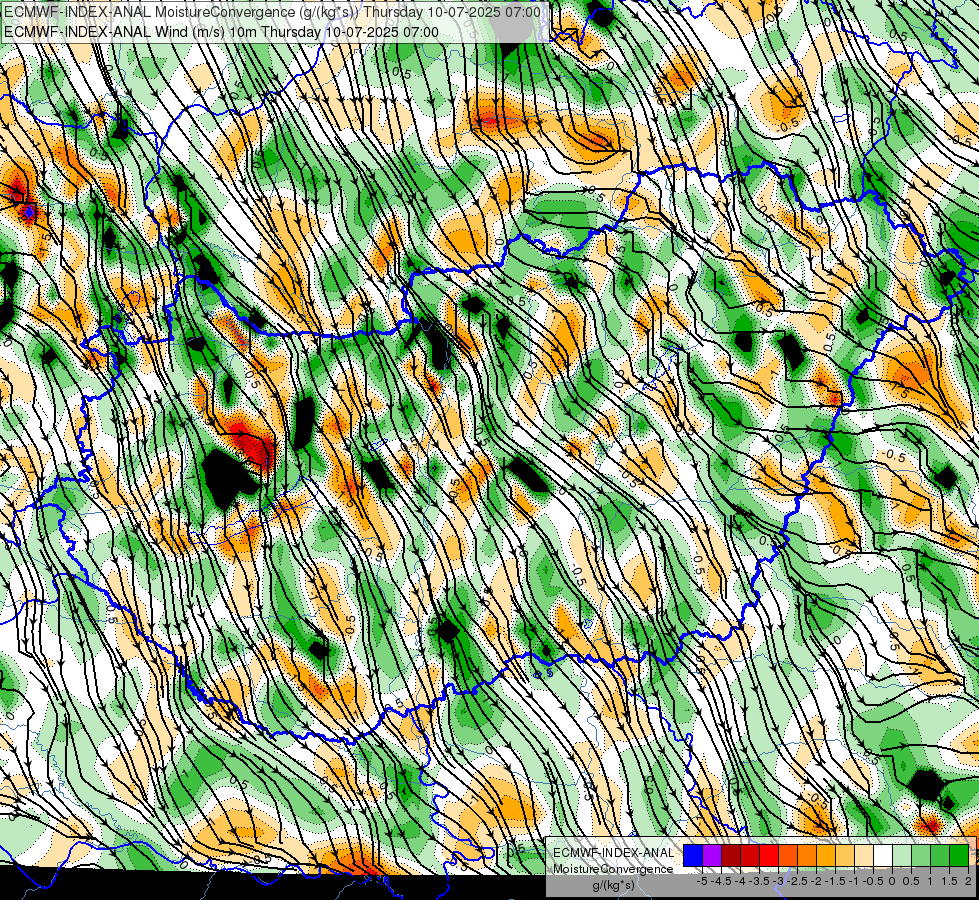Click the '-5' tick label in legend
The image size is (979, 900).
pos(702,881)
